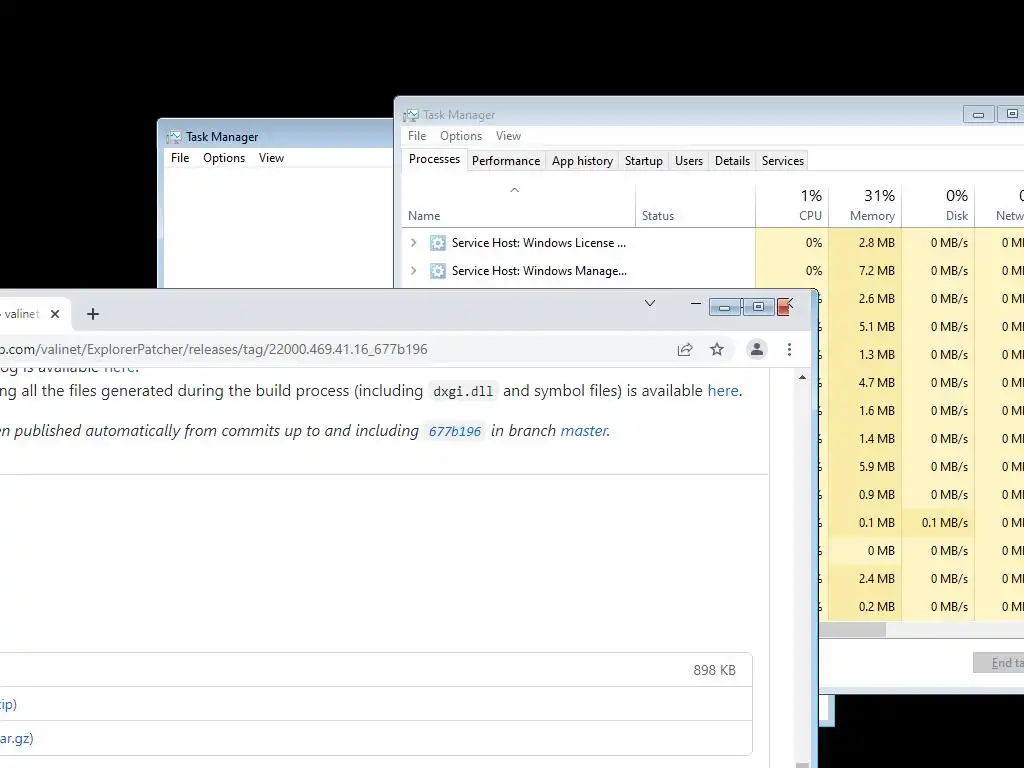Open the Performance tab in Task Manager

click(505, 161)
